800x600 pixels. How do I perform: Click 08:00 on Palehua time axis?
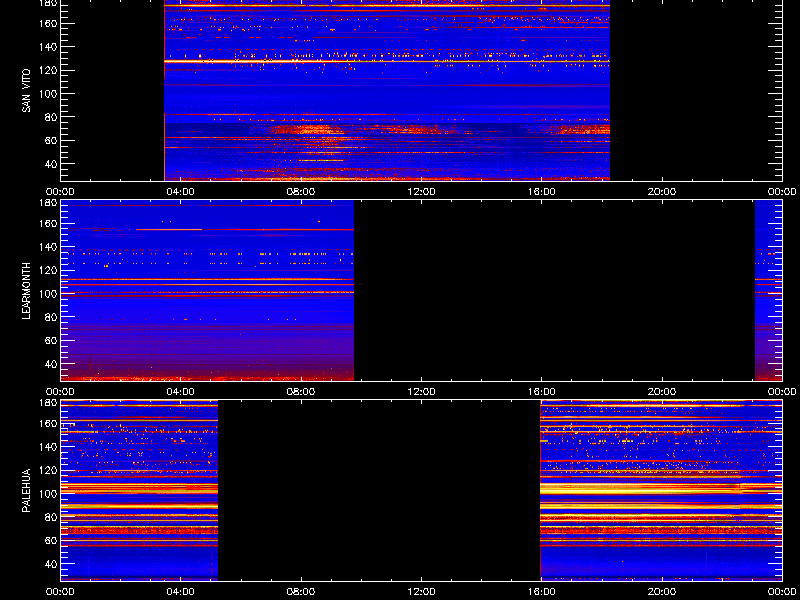[301, 592]
